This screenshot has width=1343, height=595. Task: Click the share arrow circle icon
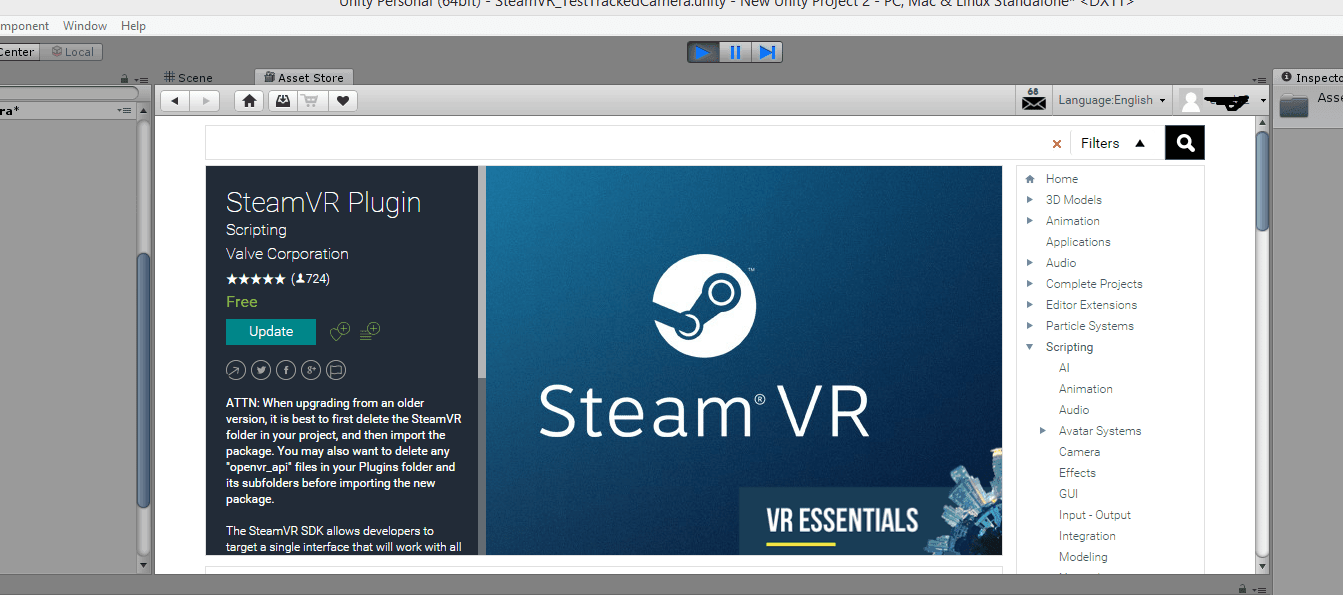(235, 370)
